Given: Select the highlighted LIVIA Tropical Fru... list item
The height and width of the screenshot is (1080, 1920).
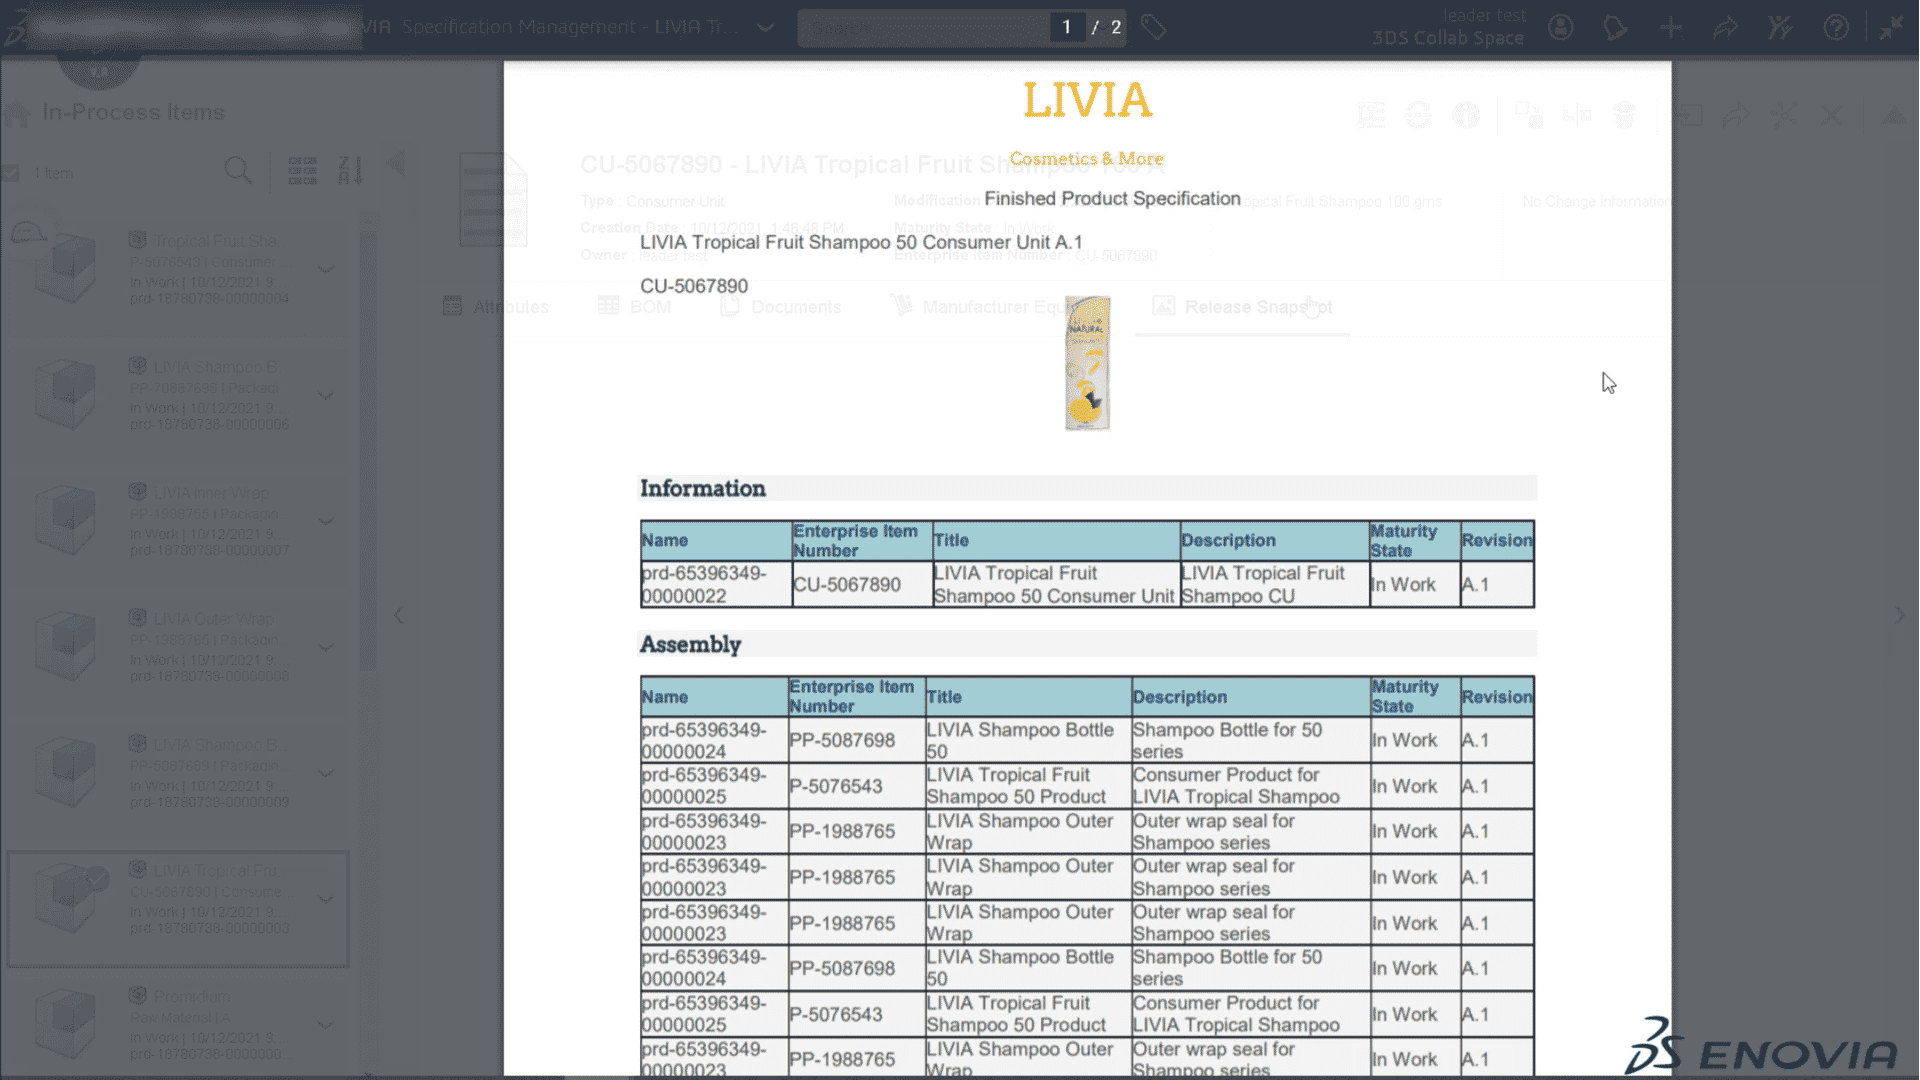Looking at the screenshot, I should (x=178, y=909).
